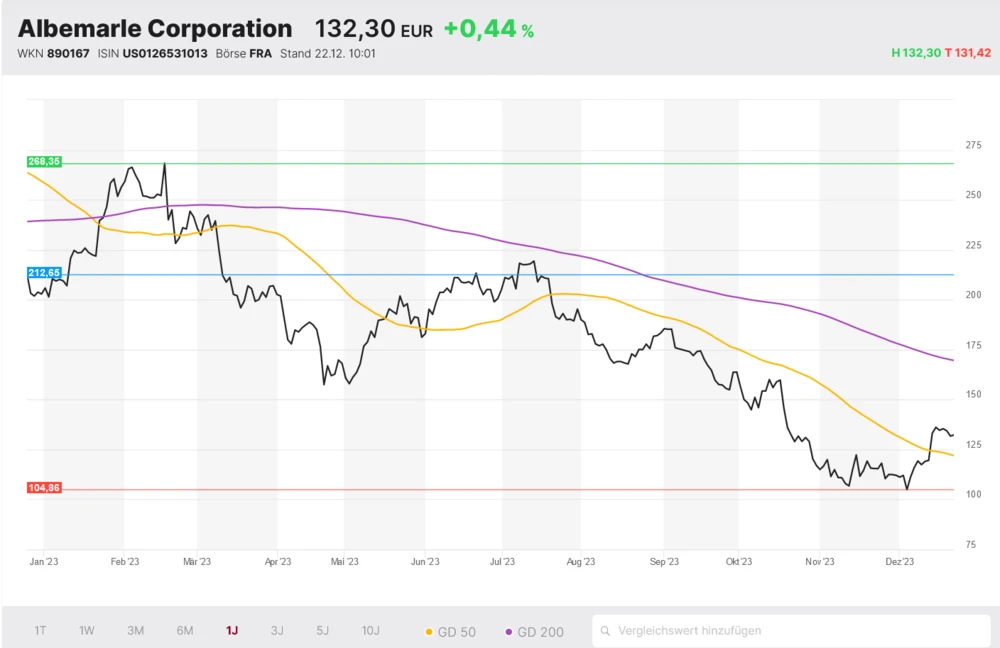1000x648 pixels.
Task: Click the red 104,86 low price label
Action: click(x=45, y=488)
